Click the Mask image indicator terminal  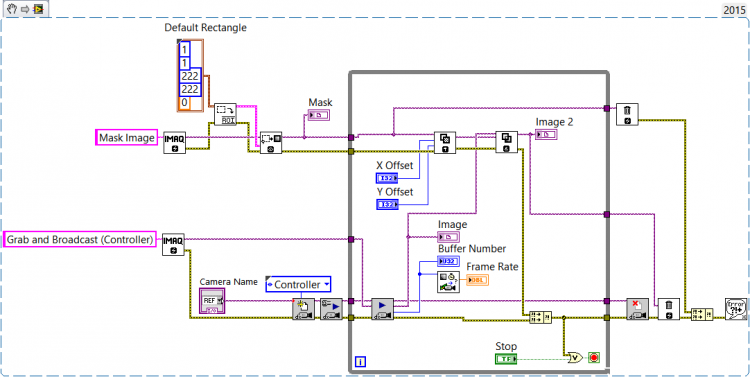click(319, 115)
